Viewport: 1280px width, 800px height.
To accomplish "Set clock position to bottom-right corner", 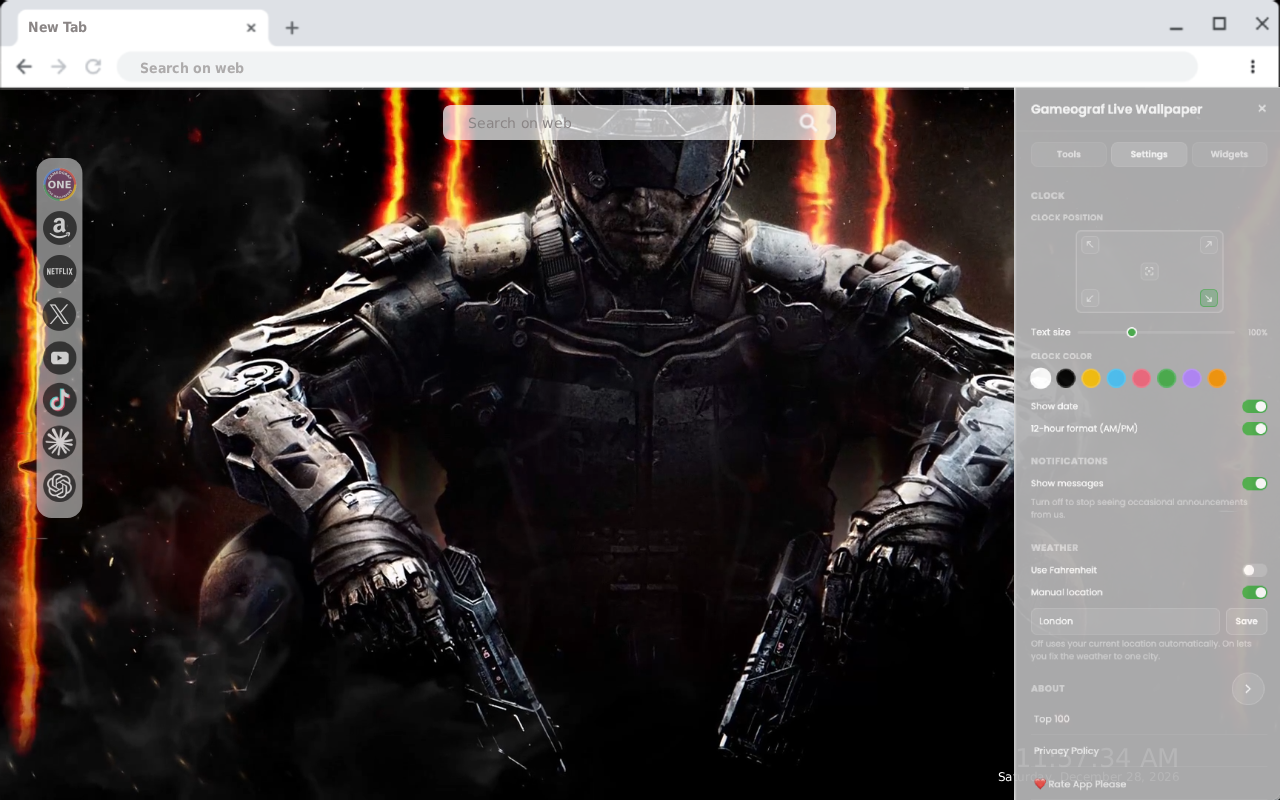I will click(x=1209, y=298).
